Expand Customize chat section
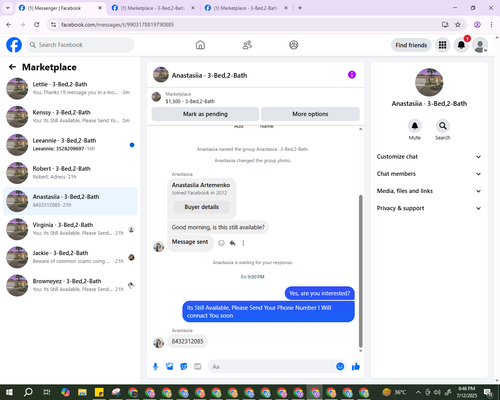The width and height of the screenshot is (500, 400). pyautogui.click(x=429, y=157)
